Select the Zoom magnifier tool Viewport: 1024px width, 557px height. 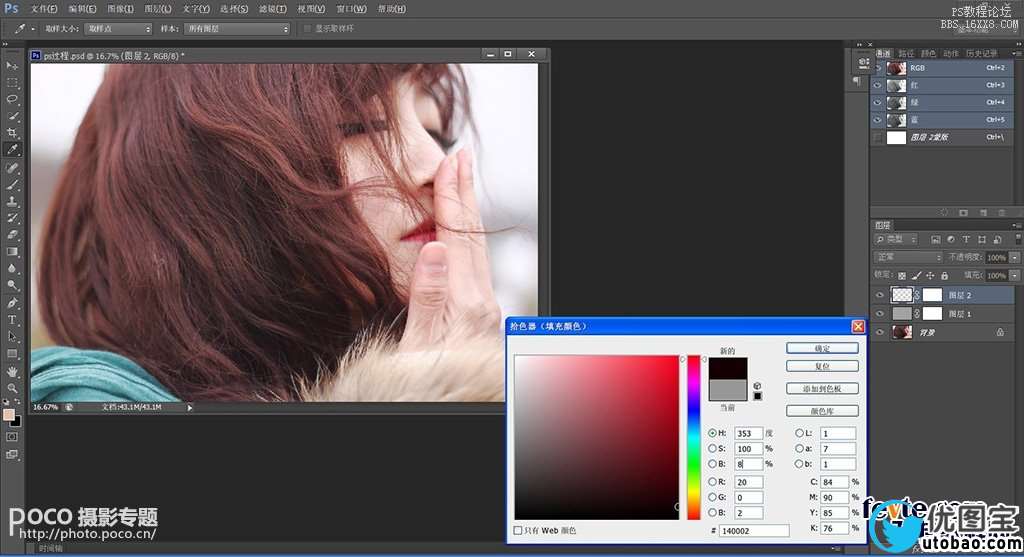(13, 388)
